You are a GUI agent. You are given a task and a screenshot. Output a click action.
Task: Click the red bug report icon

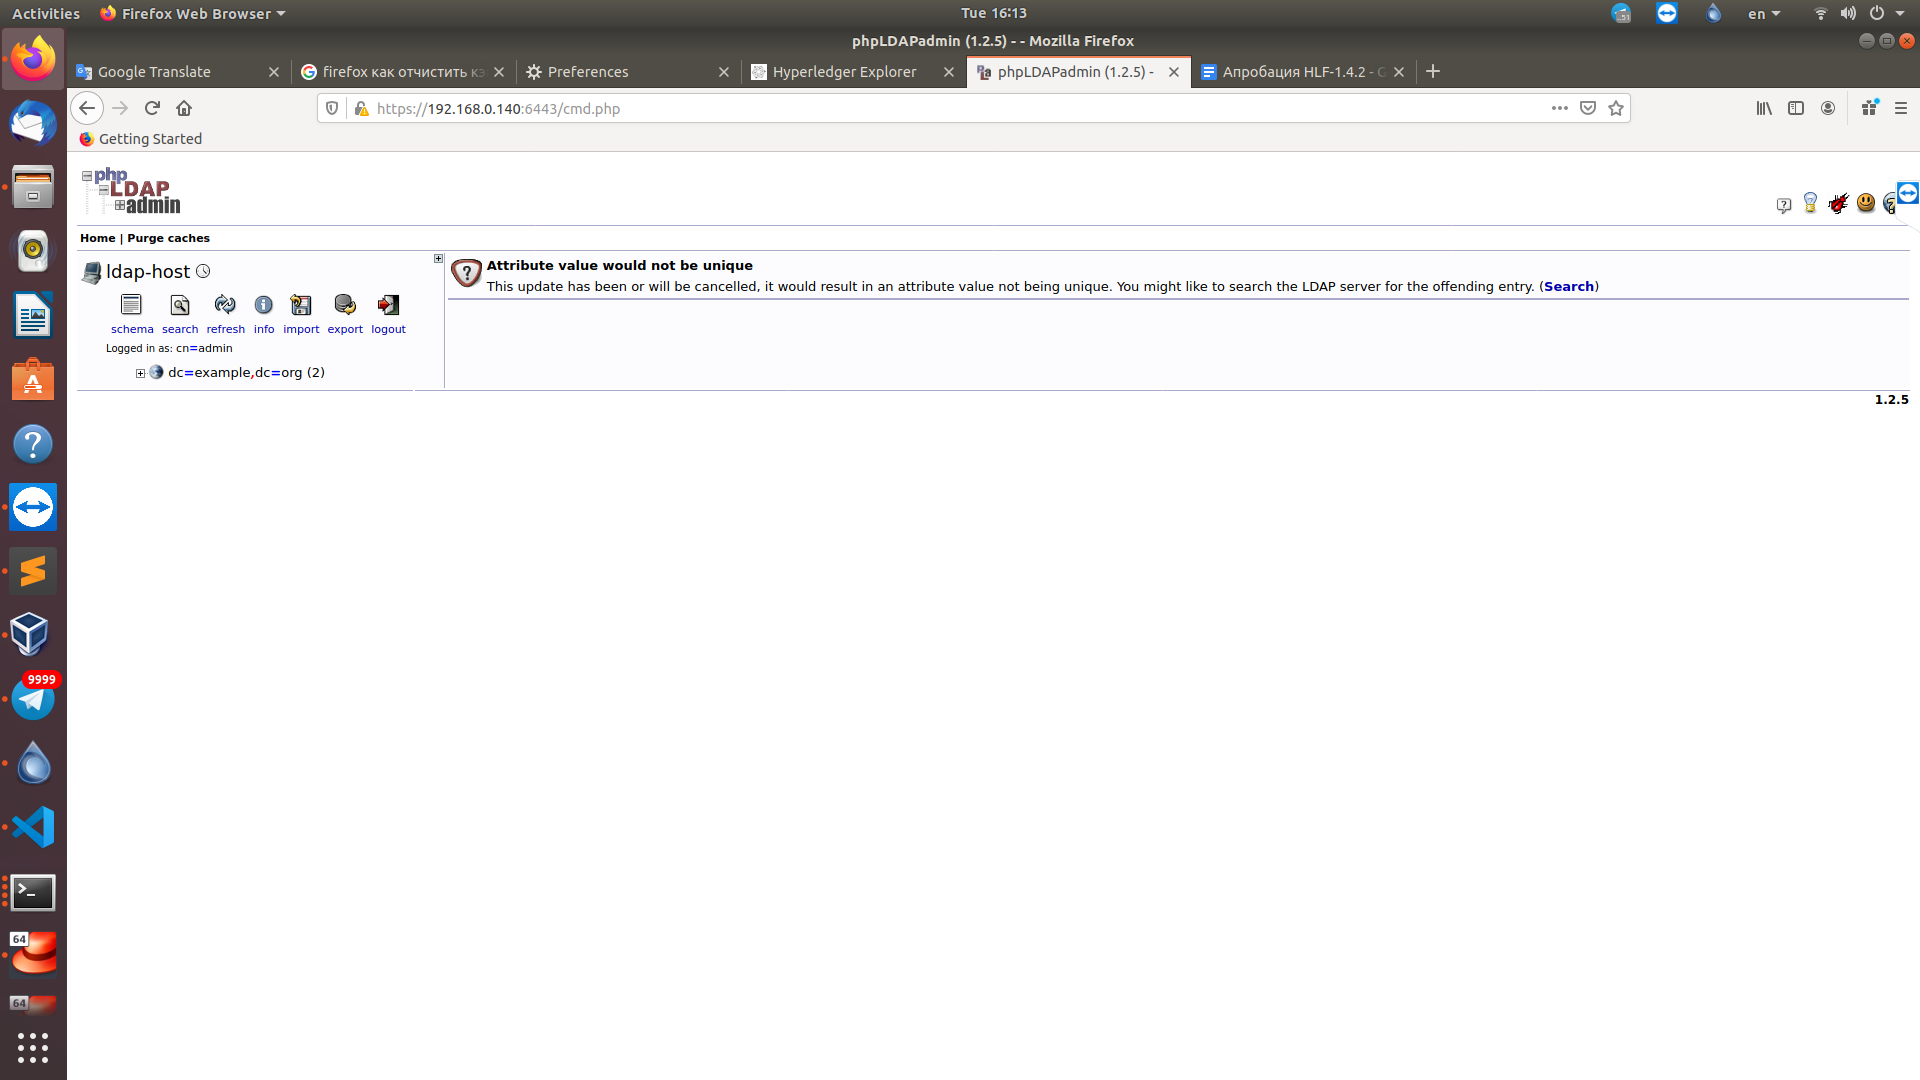tap(1838, 204)
